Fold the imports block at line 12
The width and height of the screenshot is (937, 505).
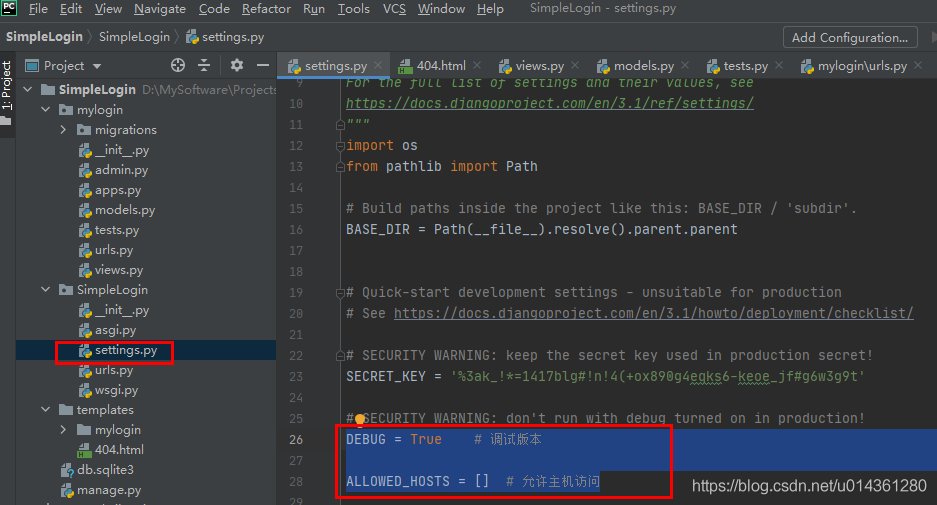340,146
